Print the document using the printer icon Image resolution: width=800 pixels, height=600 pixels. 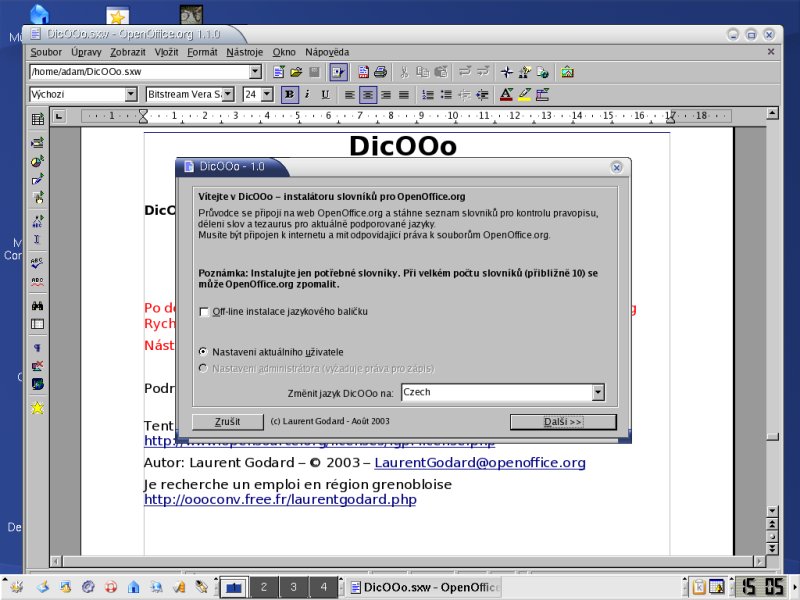380,72
